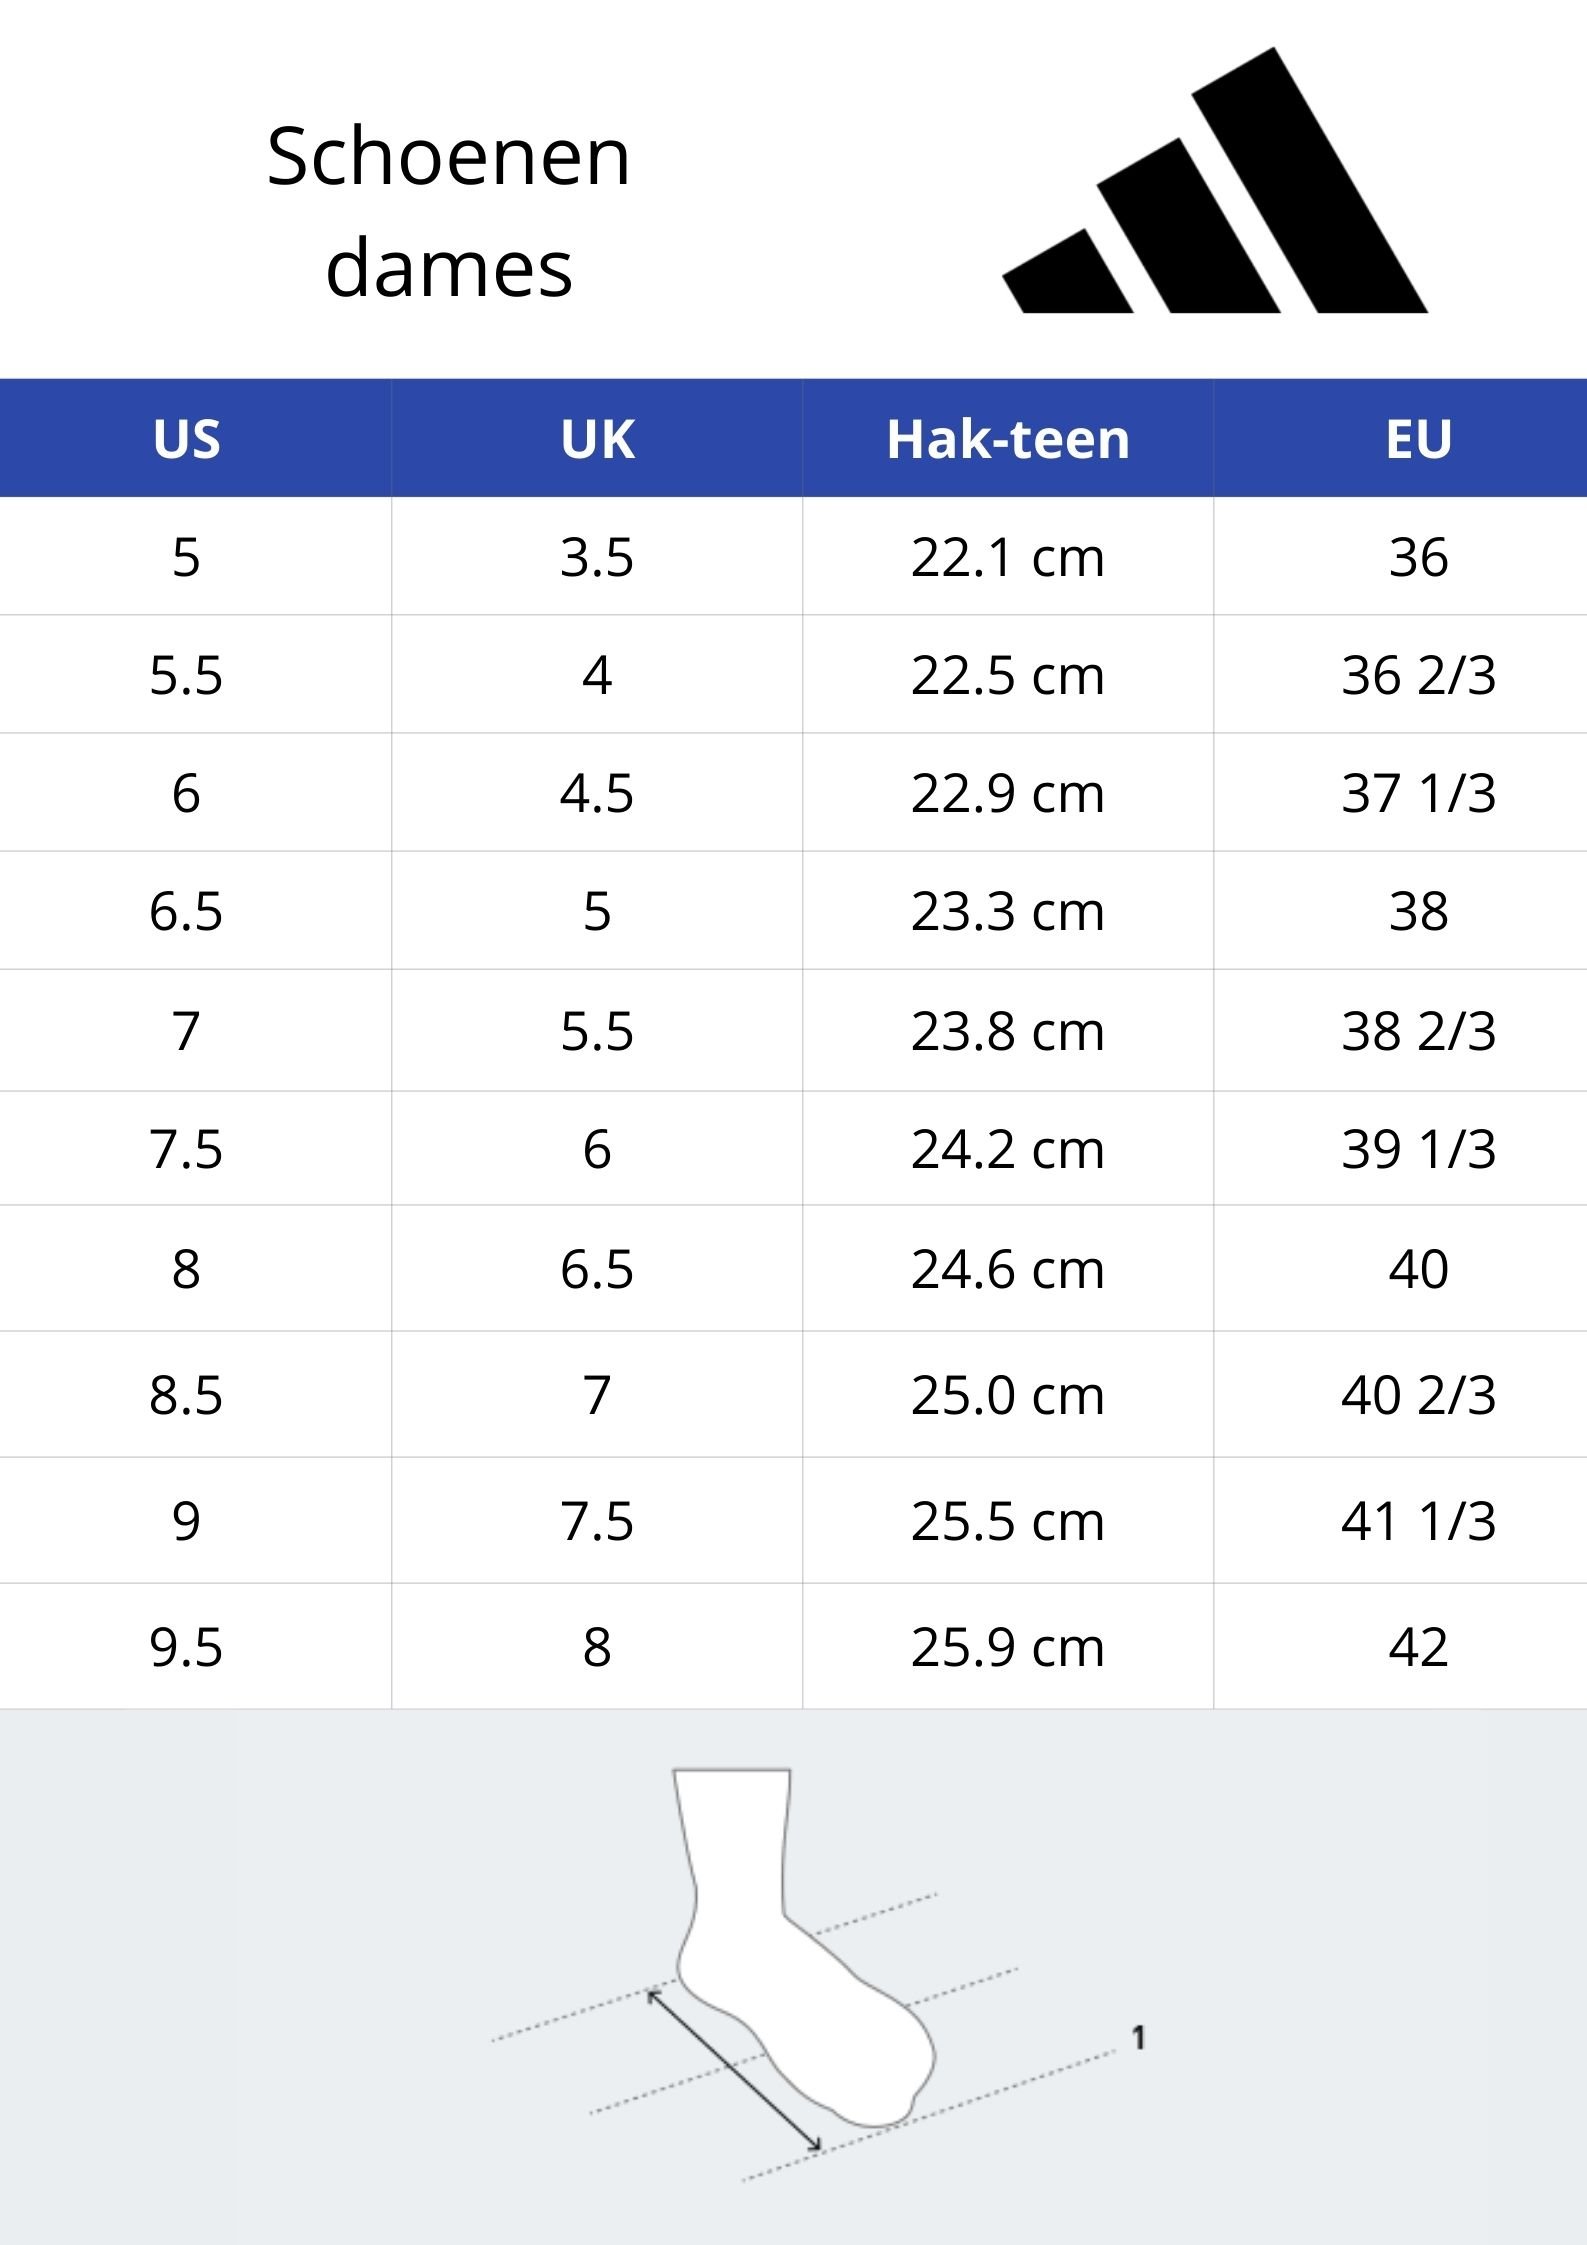This screenshot has height=2245, width=1587.
Task: Select the 25.5 cm length cell
Action: [x=1008, y=1521]
